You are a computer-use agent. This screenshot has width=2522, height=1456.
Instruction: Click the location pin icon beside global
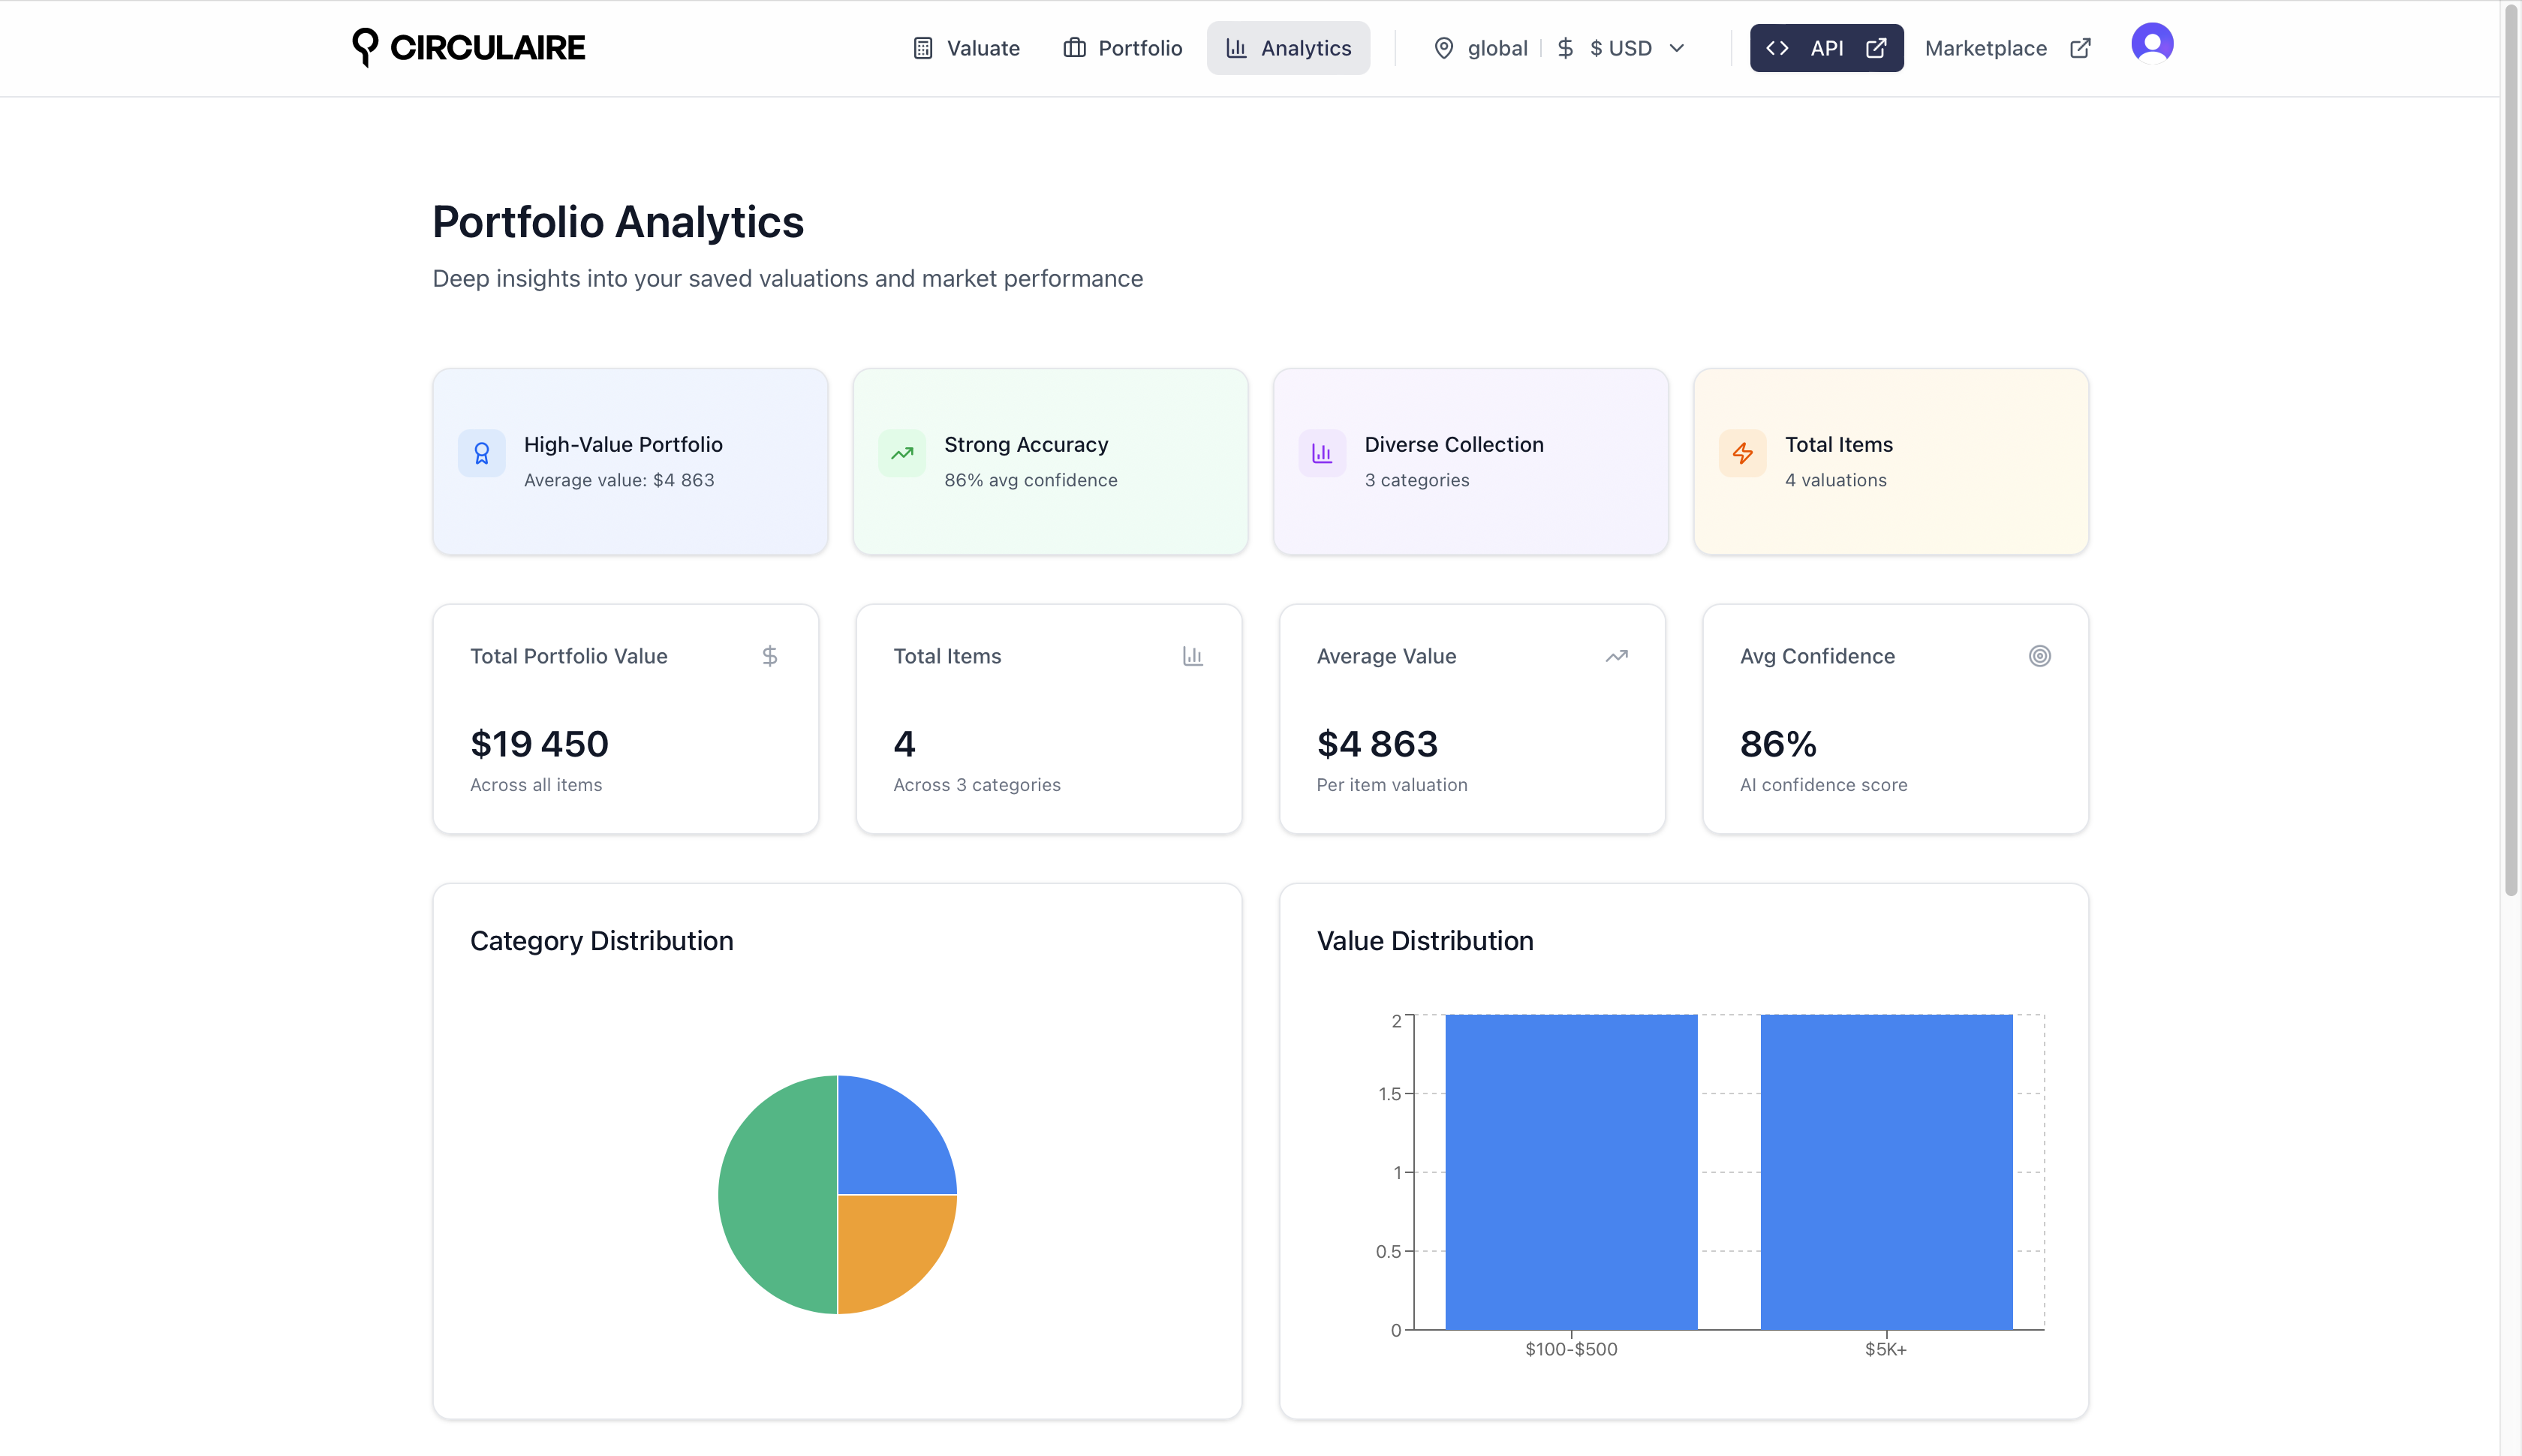1443,48
